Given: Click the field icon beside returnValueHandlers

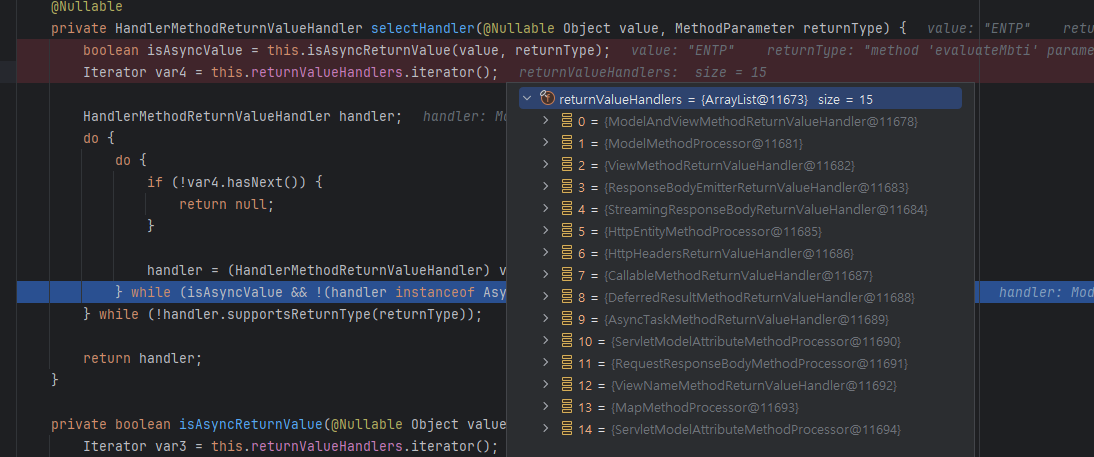Looking at the screenshot, I should (547, 98).
